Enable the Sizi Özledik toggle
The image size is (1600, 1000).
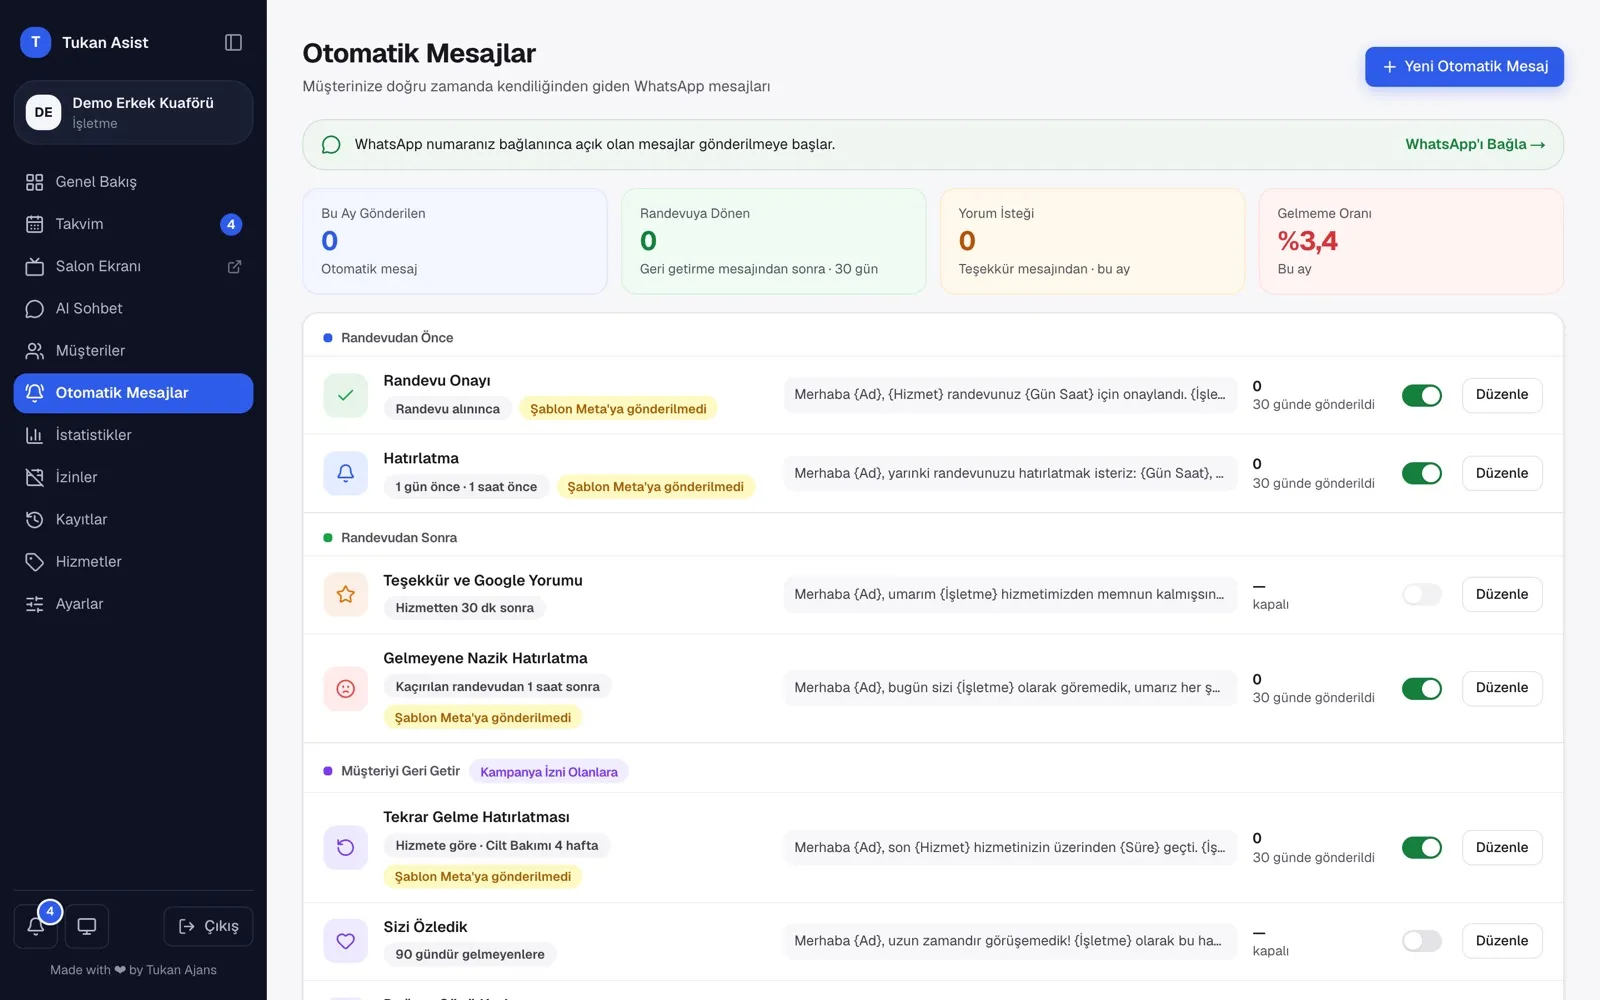coord(1421,941)
